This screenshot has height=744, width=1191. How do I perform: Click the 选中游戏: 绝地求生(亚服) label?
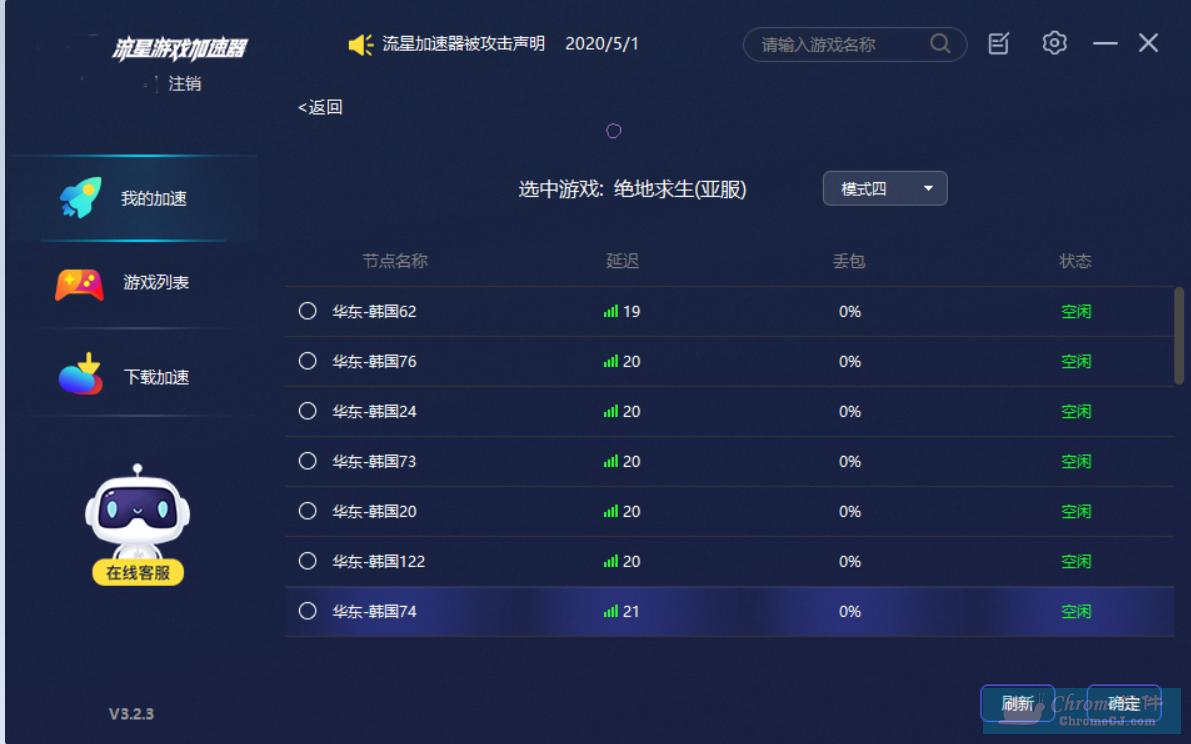(x=633, y=189)
